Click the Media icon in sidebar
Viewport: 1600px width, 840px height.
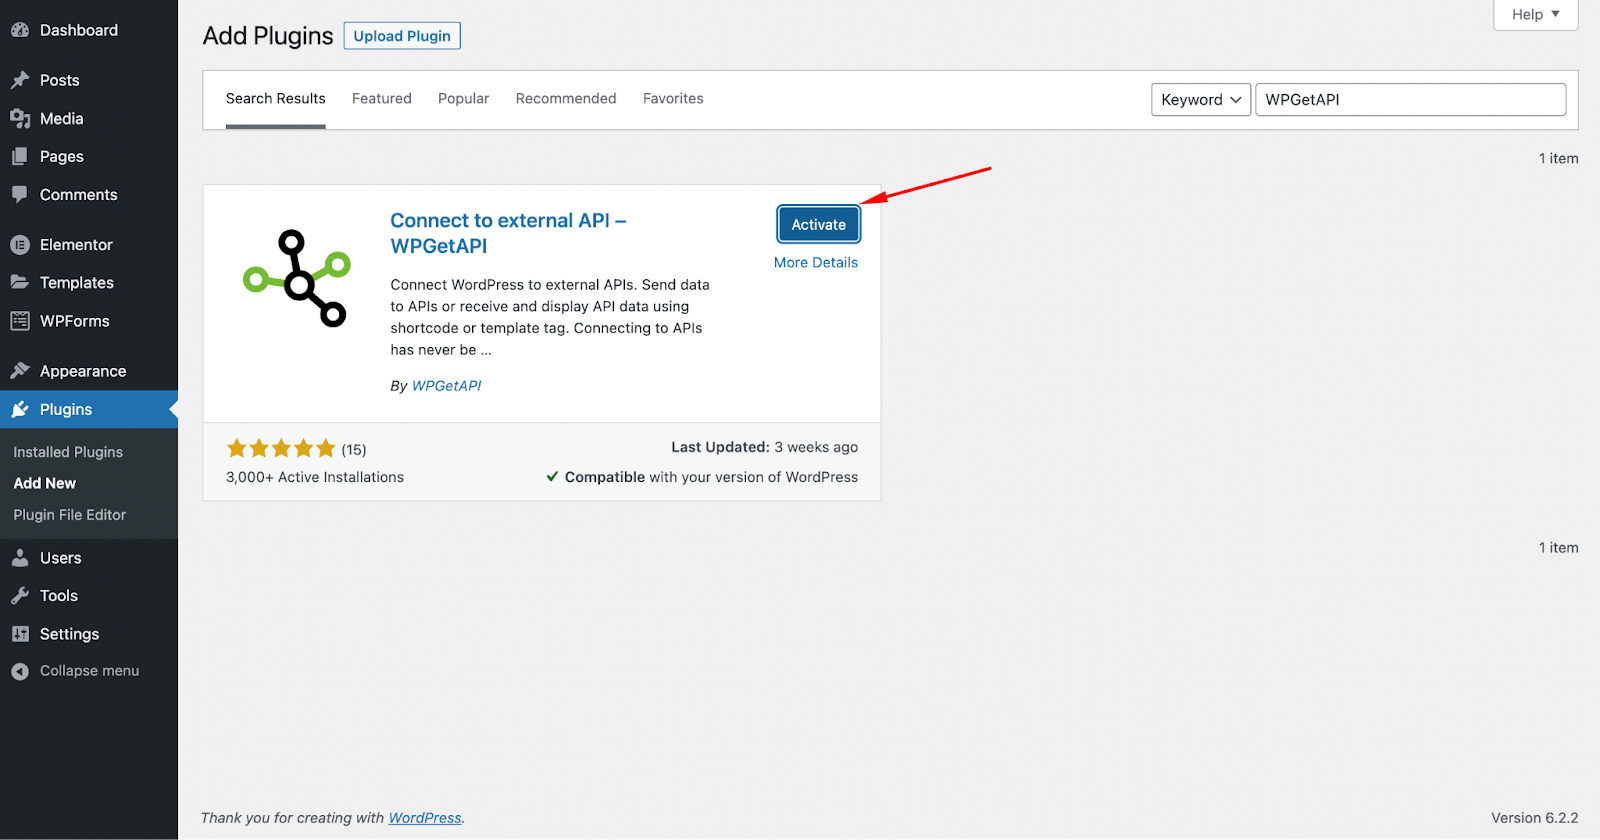(x=20, y=118)
